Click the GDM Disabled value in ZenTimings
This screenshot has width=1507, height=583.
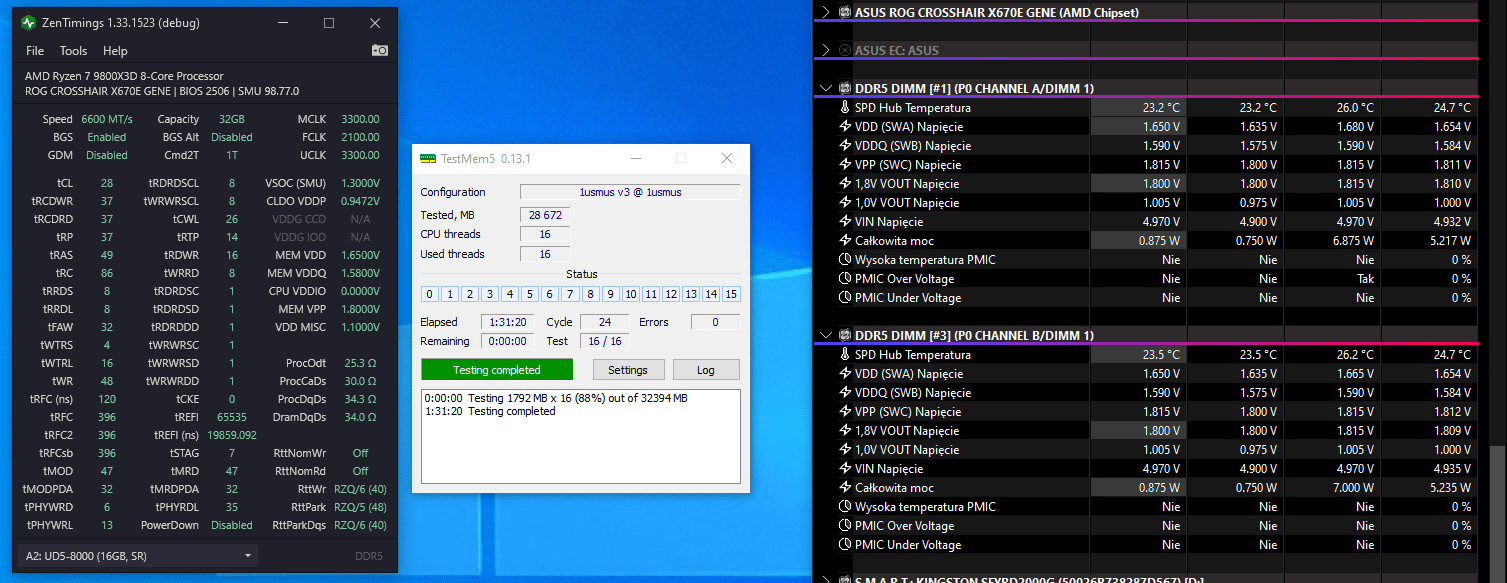coord(107,155)
